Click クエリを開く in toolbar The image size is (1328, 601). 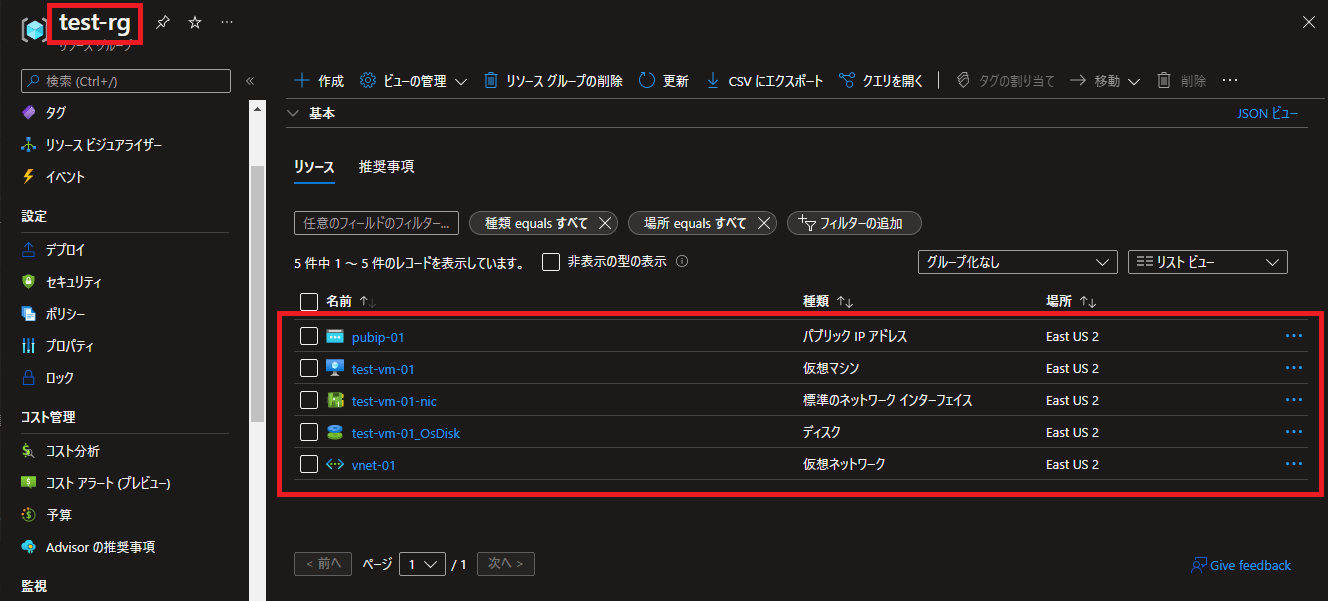(x=882, y=81)
